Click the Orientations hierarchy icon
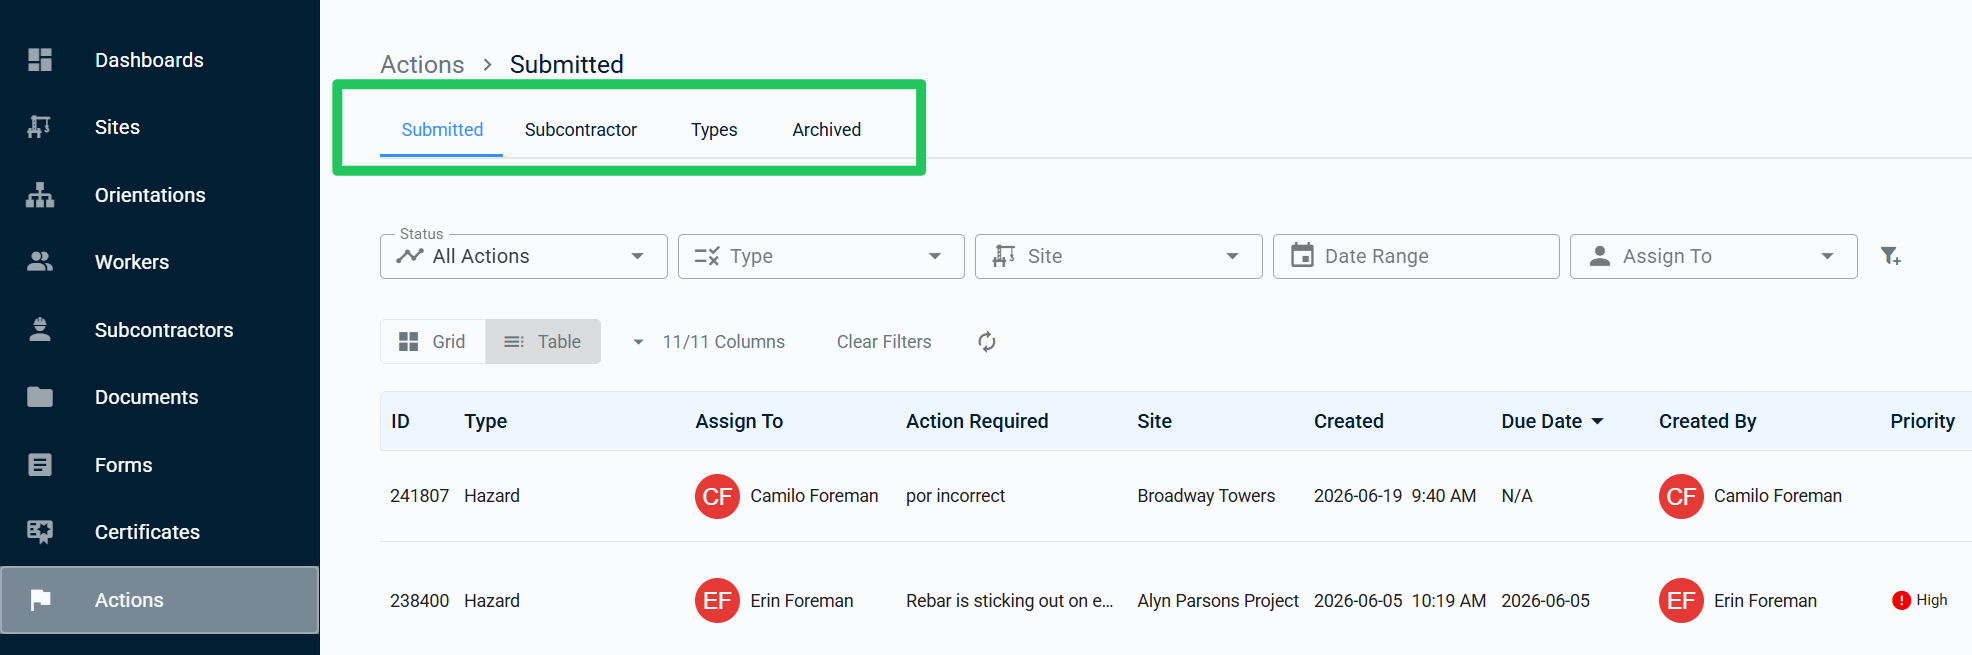The height and width of the screenshot is (655, 1972). pos(40,195)
